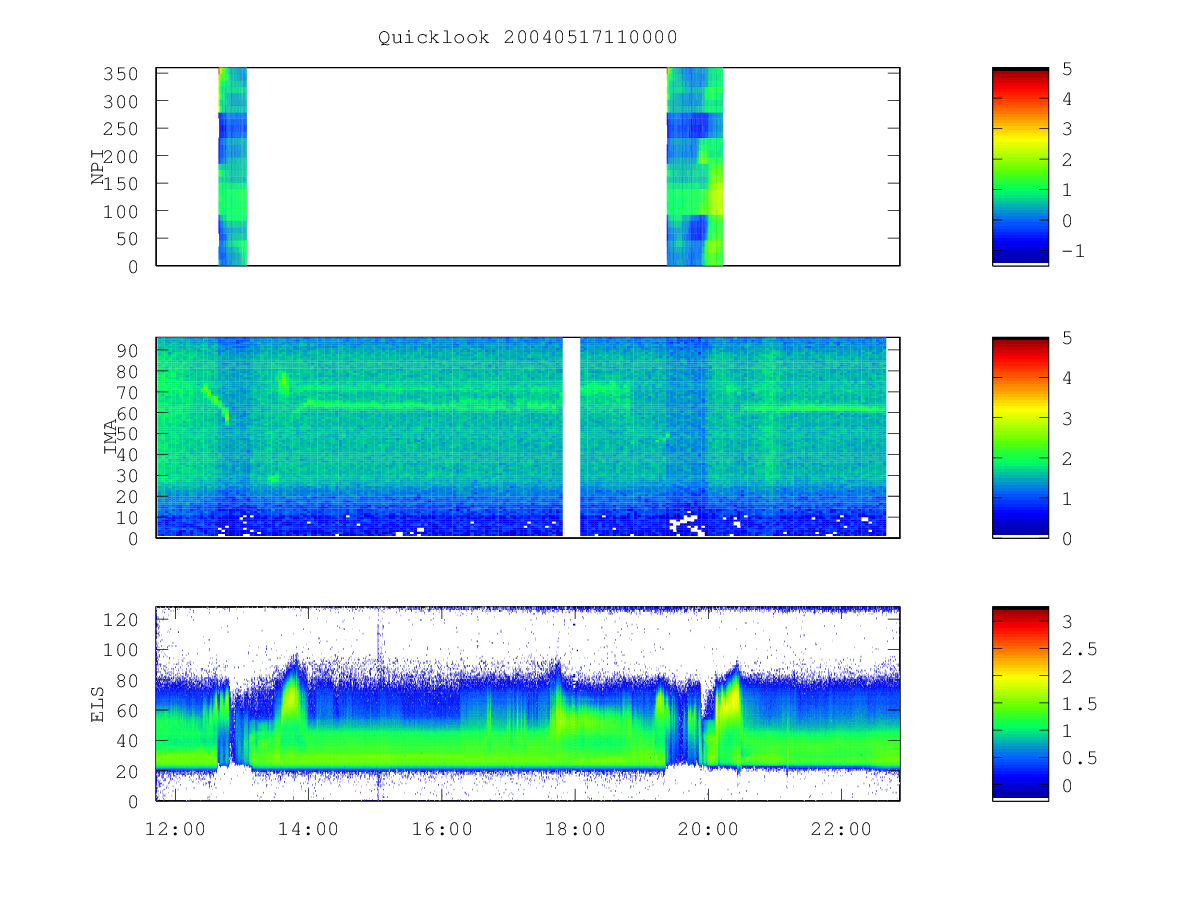
Task: Click the 12:00 time axis label
Action: coord(176,829)
